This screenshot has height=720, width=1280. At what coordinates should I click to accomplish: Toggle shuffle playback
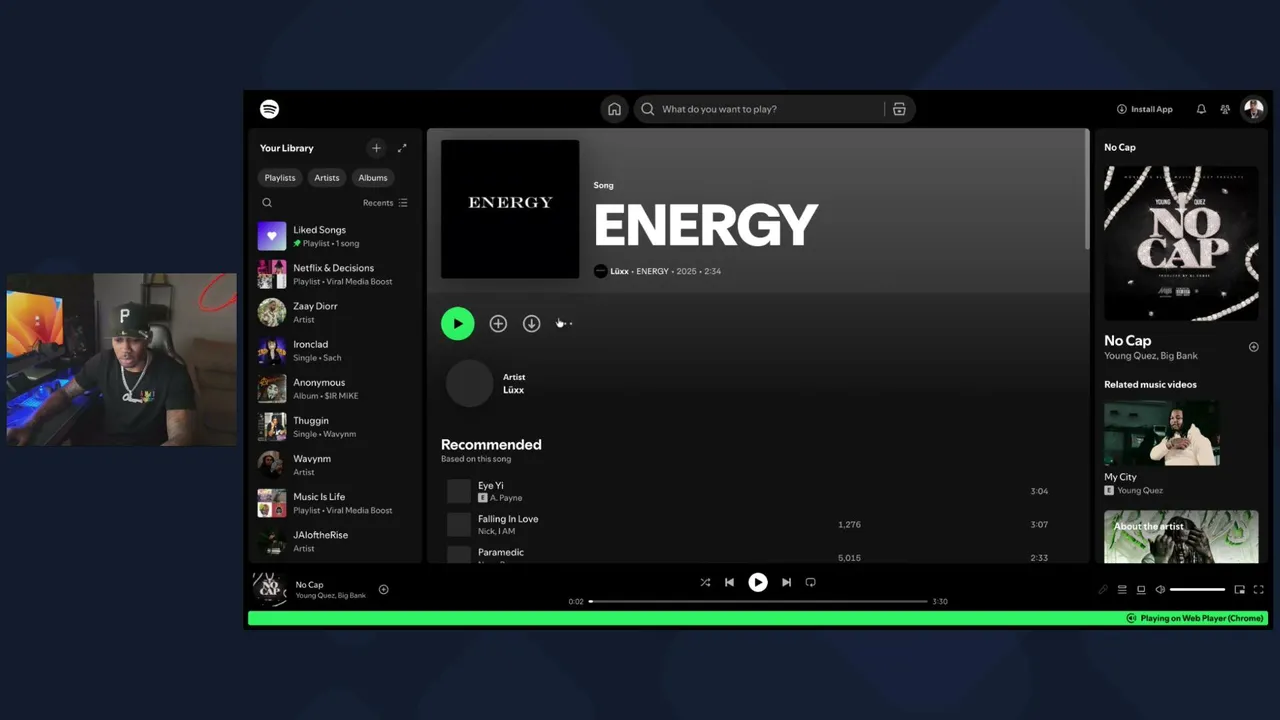pos(705,582)
